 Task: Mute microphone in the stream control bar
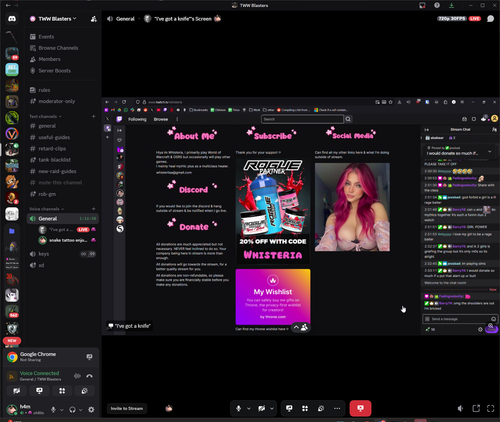pos(238,408)
